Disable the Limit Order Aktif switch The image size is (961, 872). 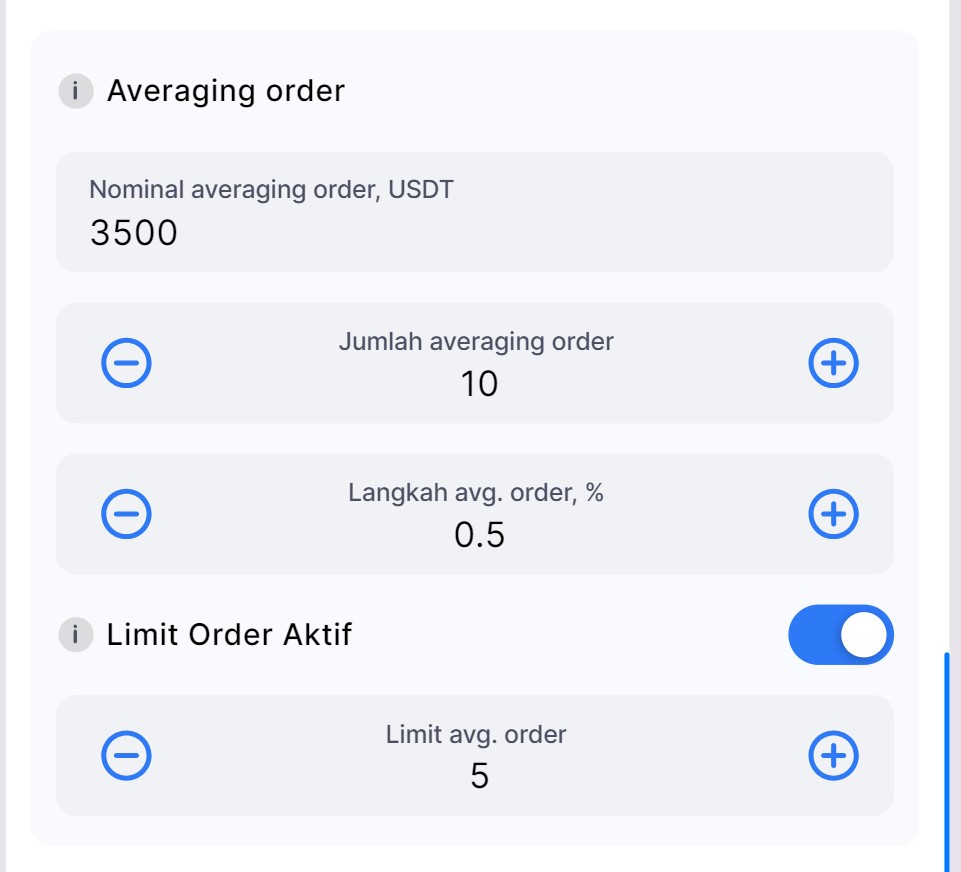(840, 635)
